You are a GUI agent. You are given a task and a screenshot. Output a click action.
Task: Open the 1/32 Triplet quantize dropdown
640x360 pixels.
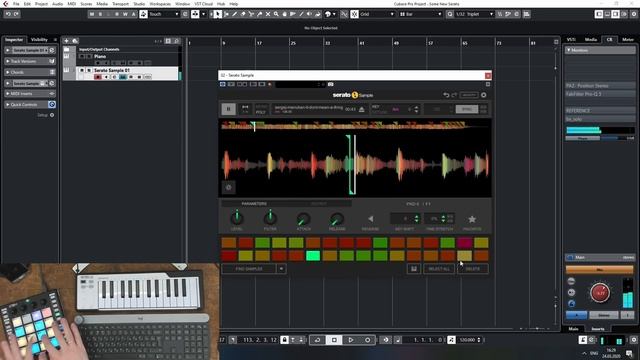click(474, 14)
